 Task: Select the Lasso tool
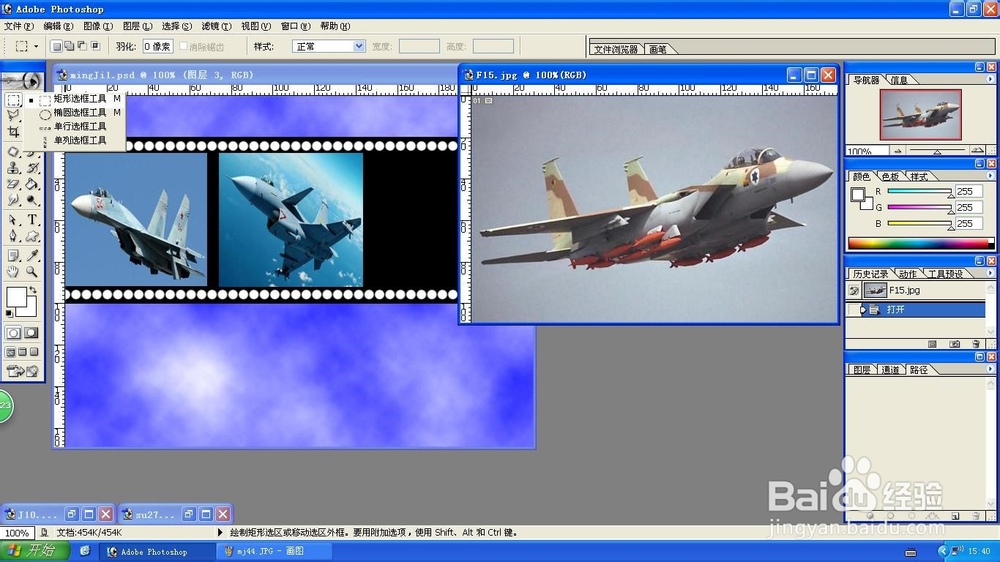tap(13, 115)
